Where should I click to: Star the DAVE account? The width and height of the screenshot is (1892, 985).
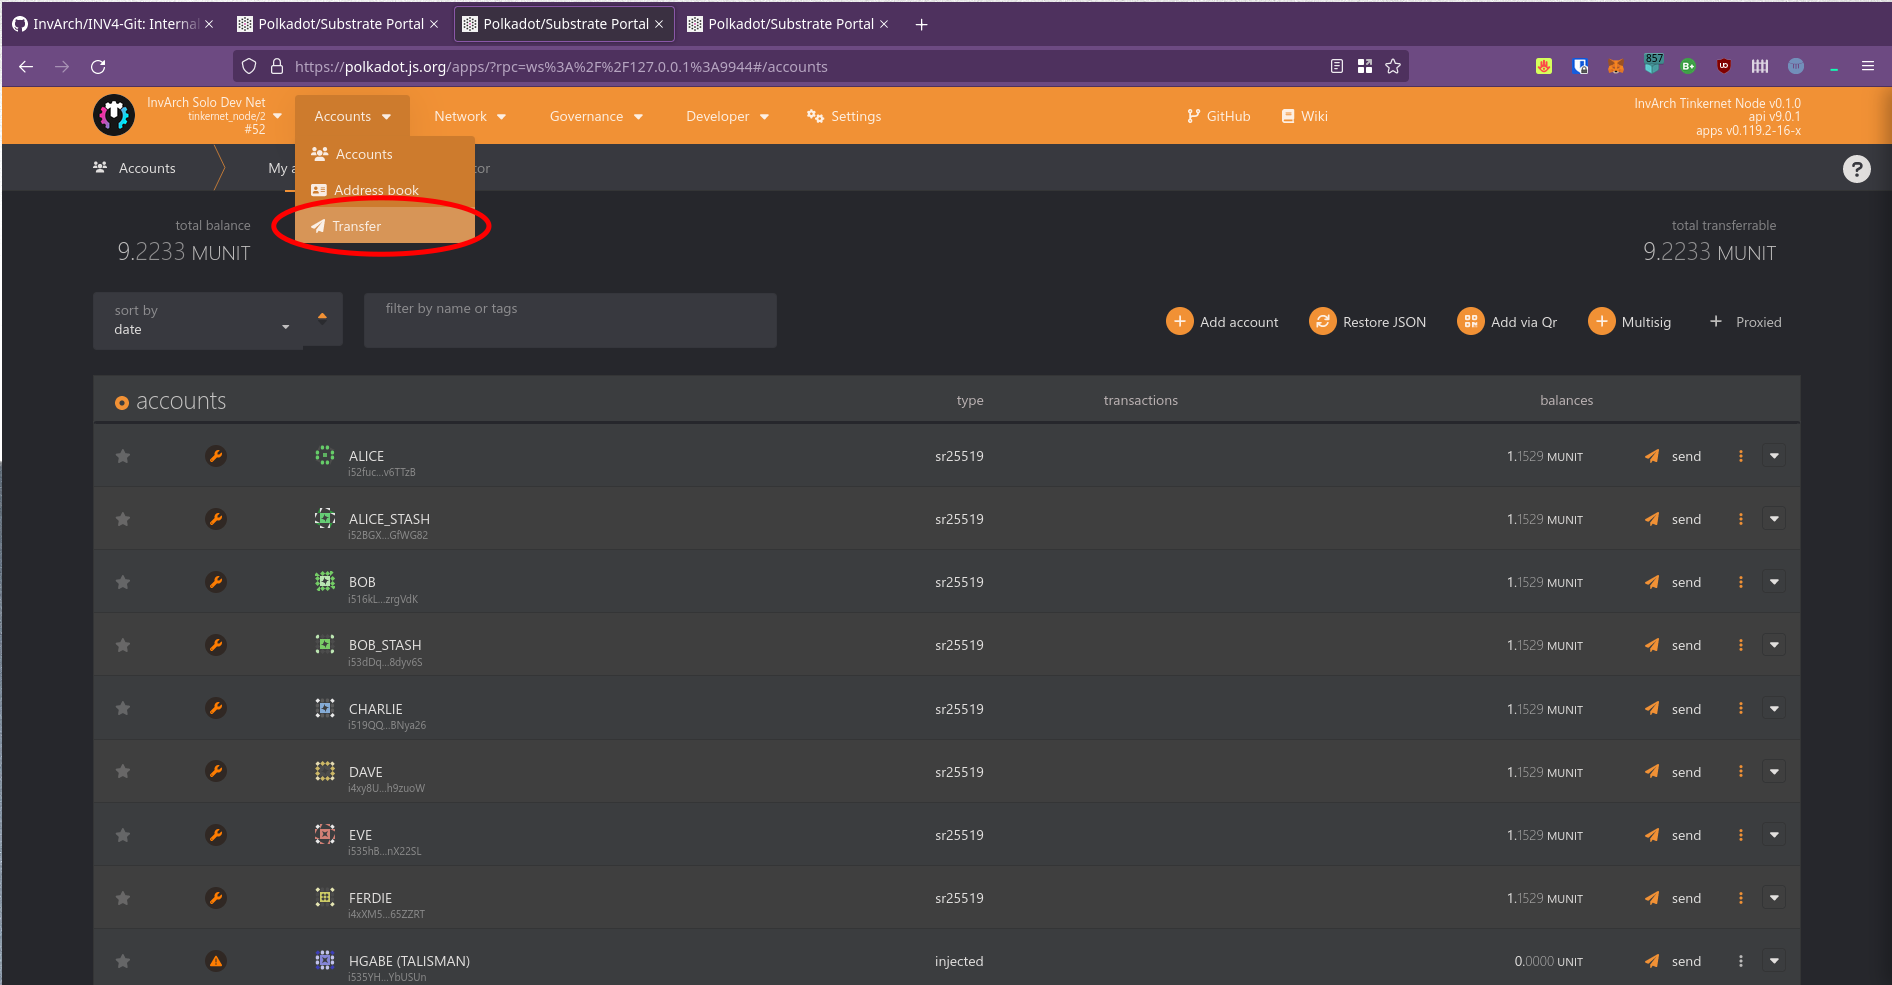(x=123, y=771)
